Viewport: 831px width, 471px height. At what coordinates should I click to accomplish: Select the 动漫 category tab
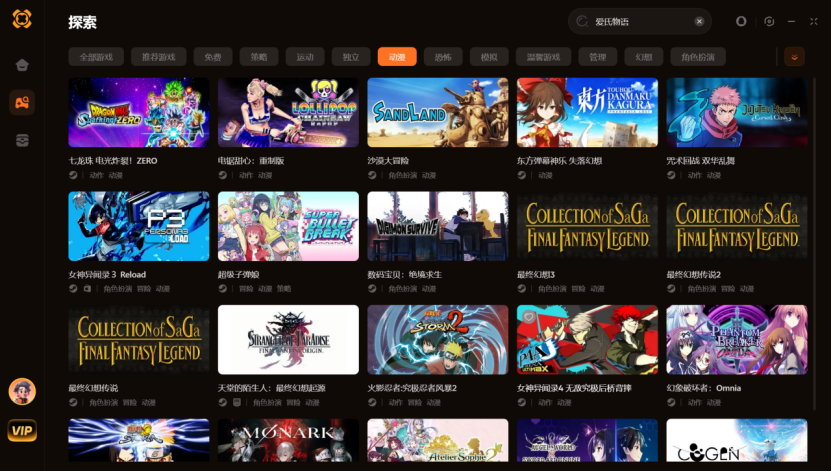click(x=397, y=57)
